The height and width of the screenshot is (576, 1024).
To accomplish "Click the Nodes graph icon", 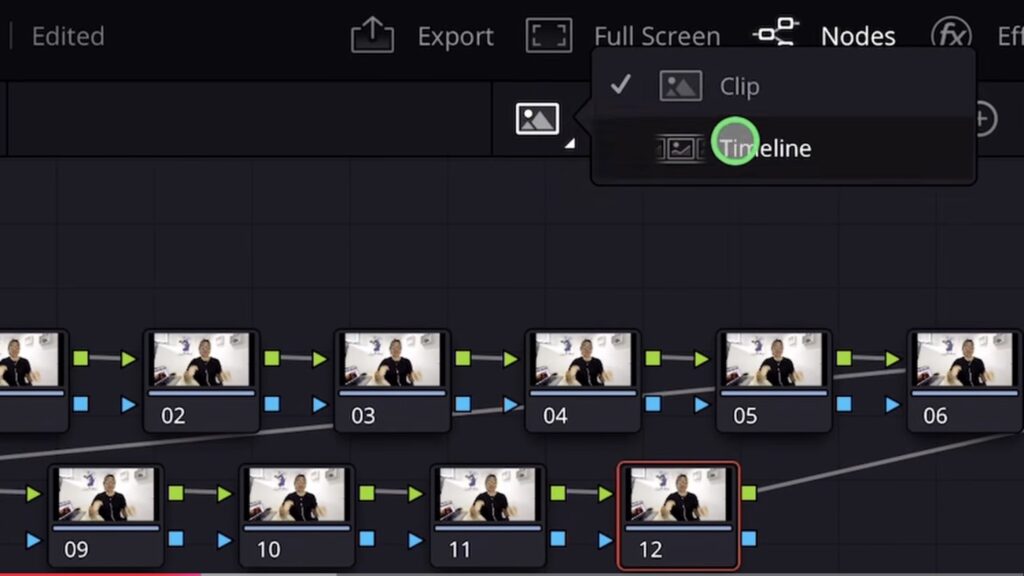I will point(775,34).
